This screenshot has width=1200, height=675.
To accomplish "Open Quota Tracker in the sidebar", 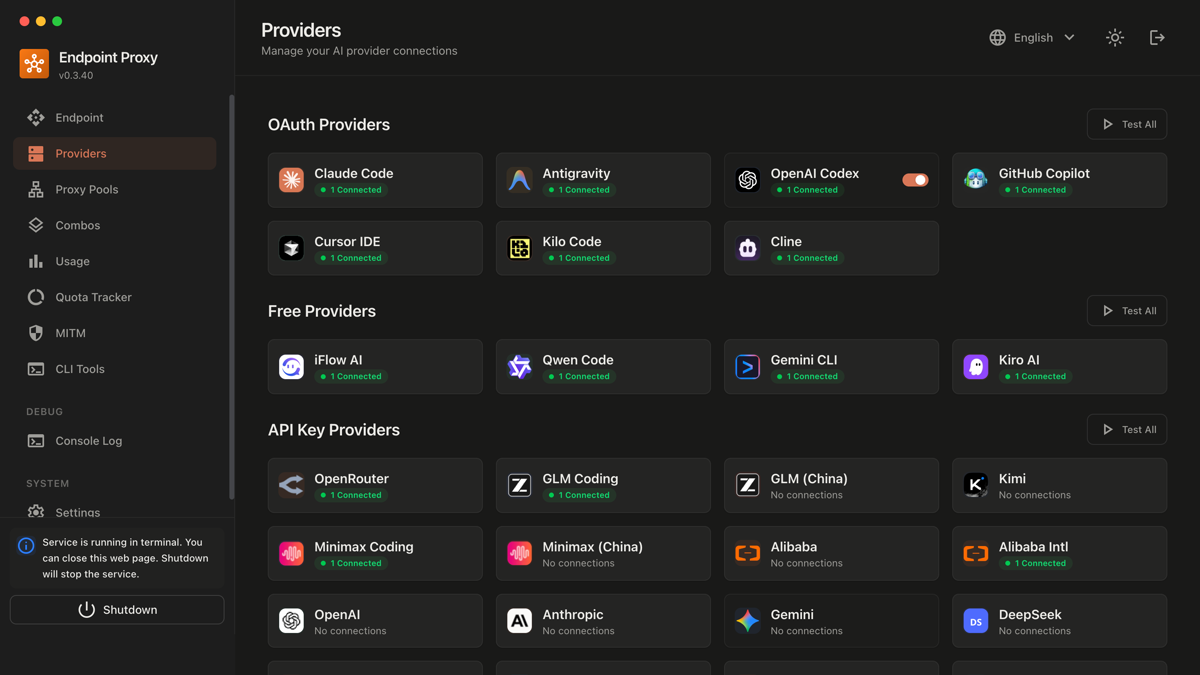I will [115, 298].
